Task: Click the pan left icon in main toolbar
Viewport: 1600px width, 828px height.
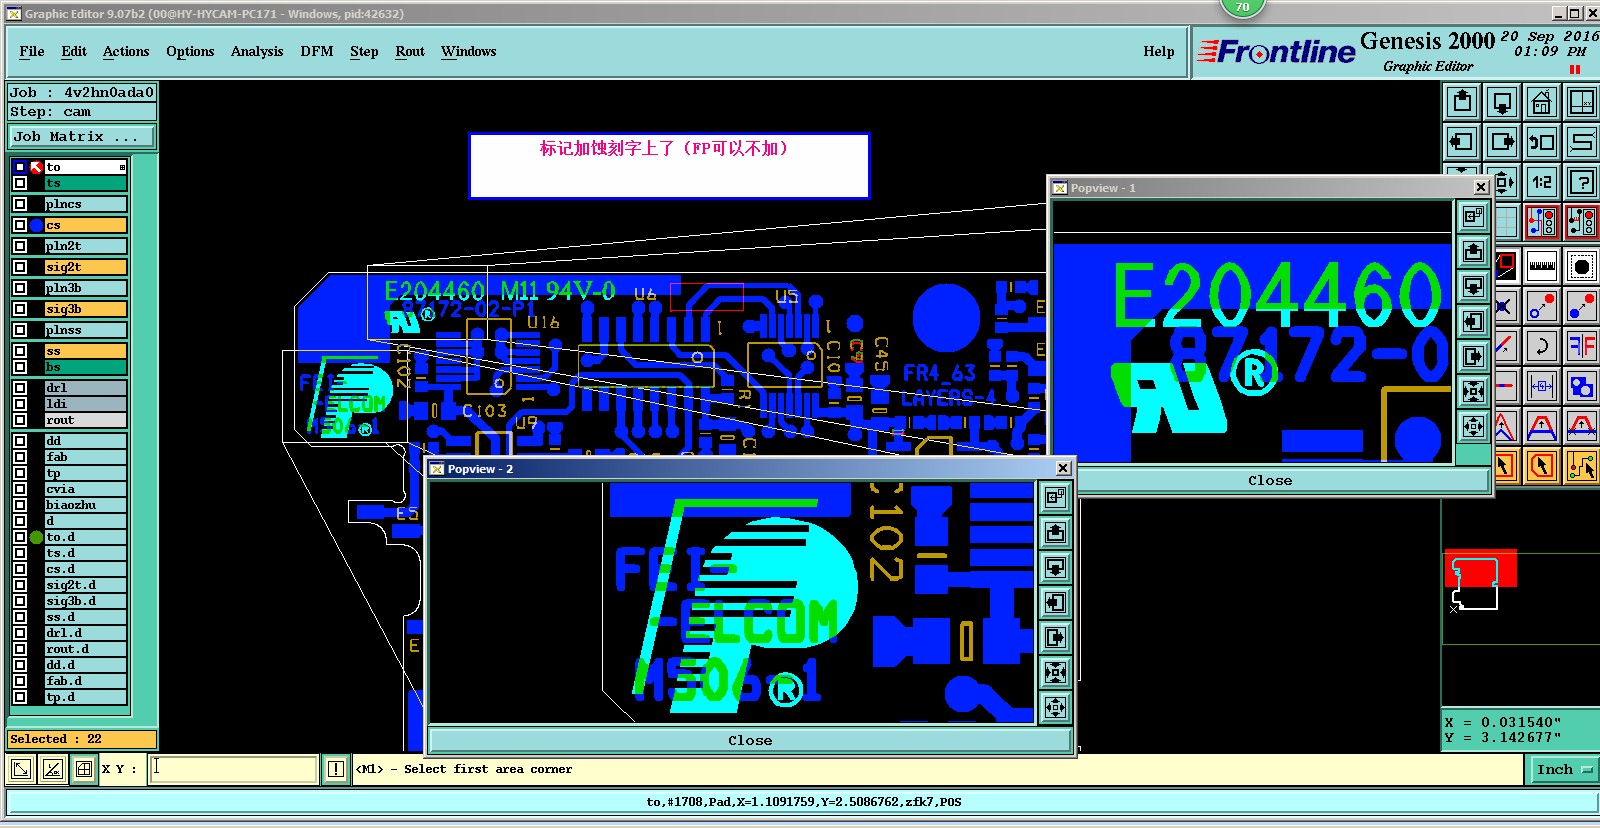Action: point(1462,142)
